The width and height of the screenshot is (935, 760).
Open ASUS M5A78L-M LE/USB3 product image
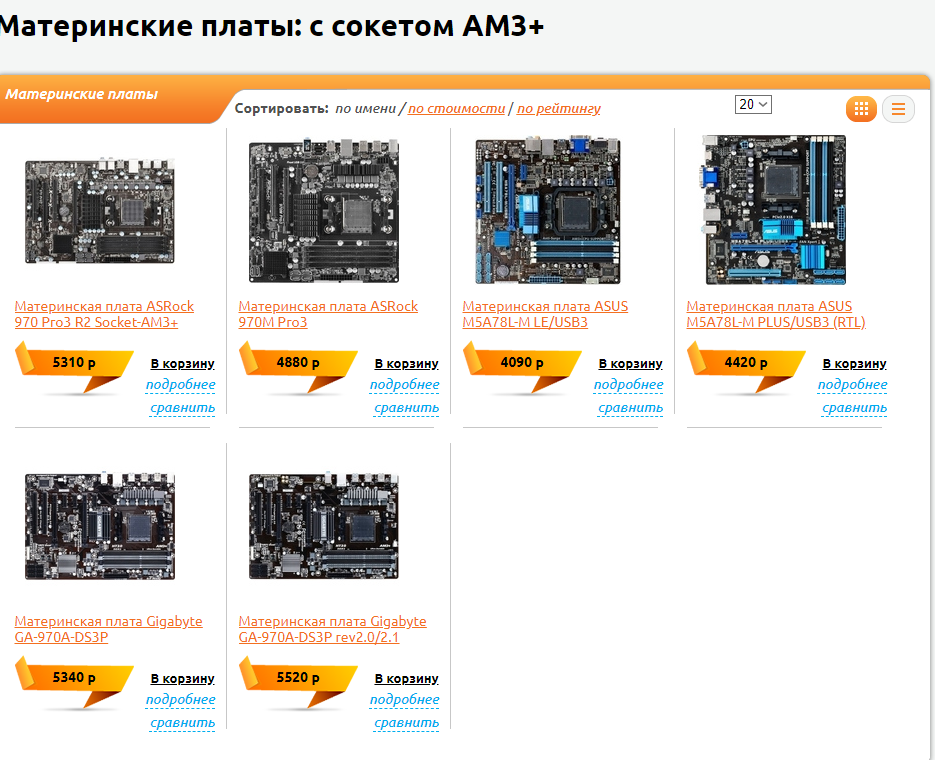pyautogui.click(x=547, y=210)
